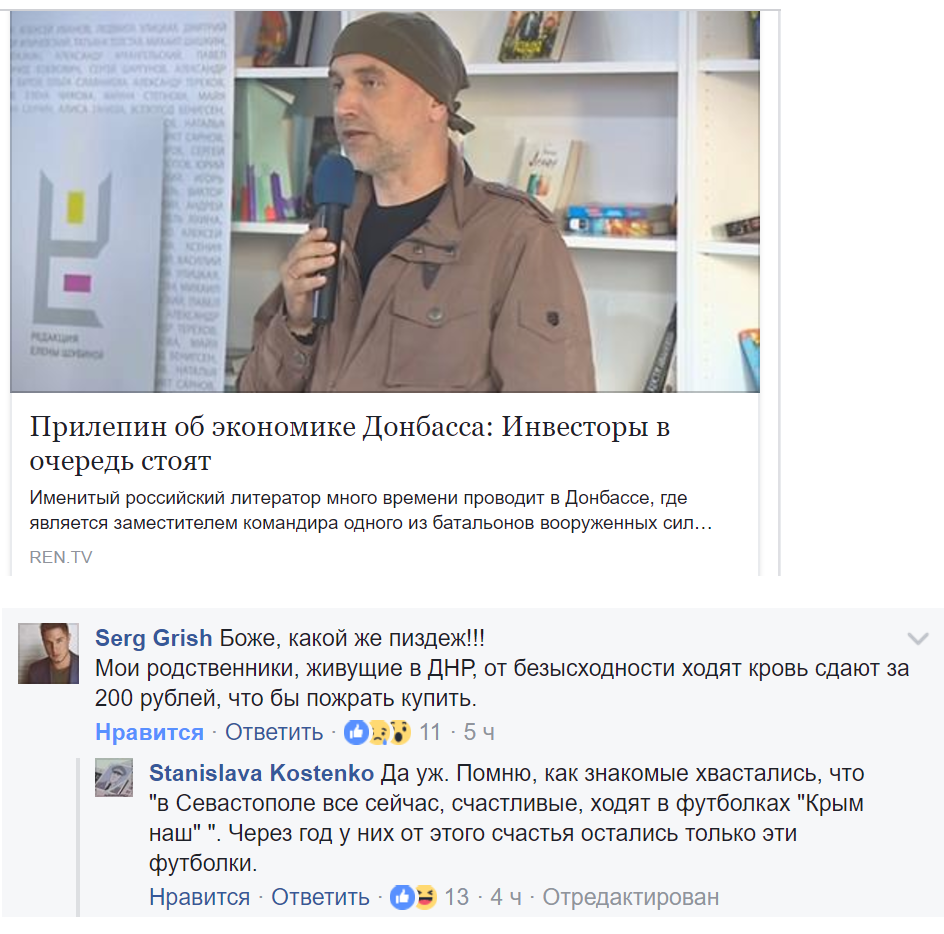Viewport: 944px width, 934px height.
Task: Reply to Stanislava Kostenko with Ответить
Action: (320, 897)
